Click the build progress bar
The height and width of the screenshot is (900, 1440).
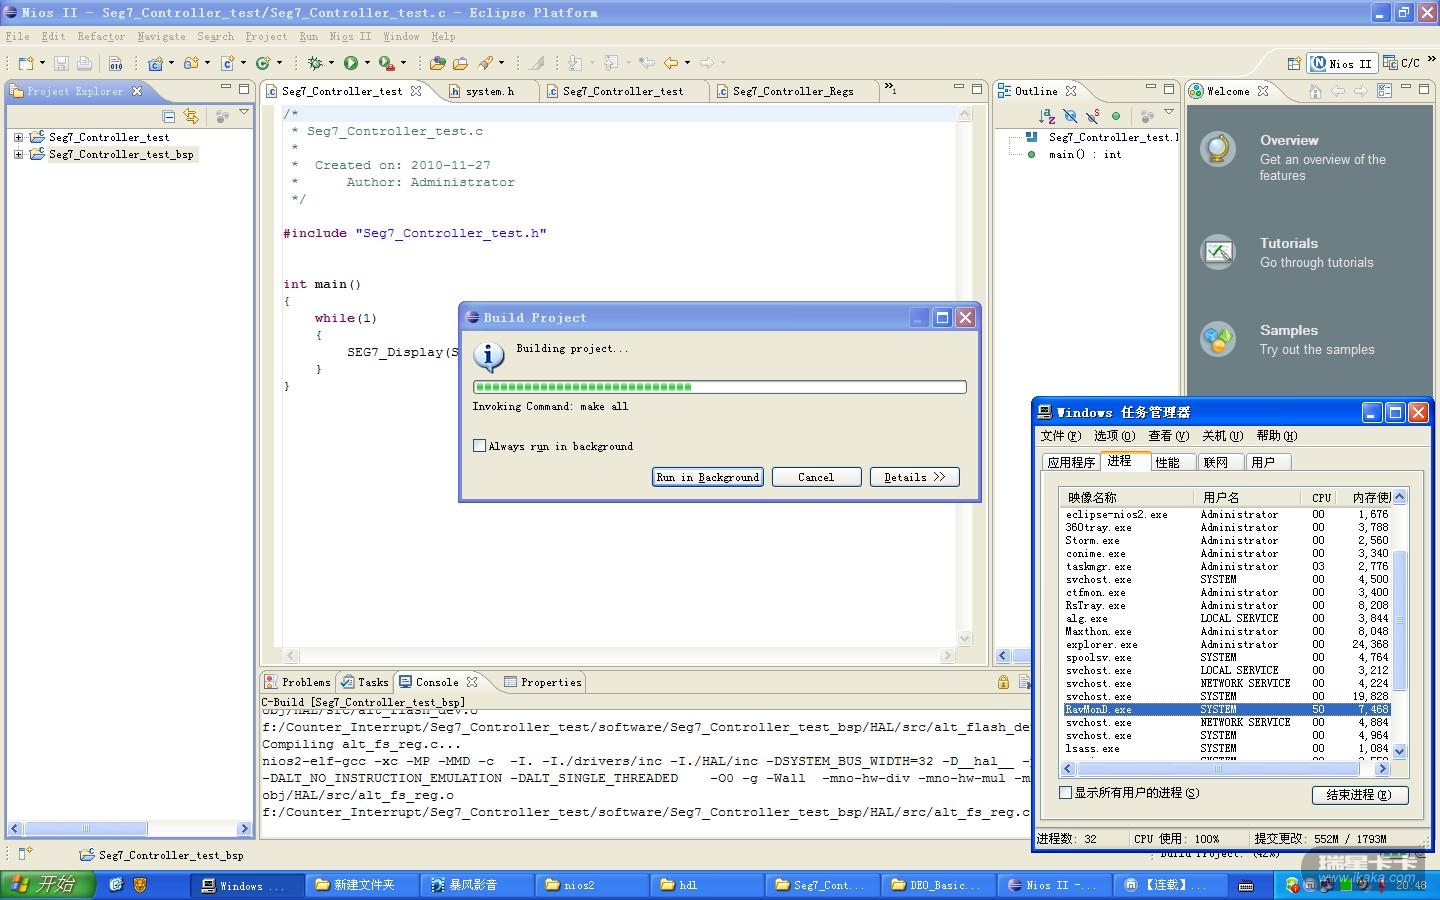[719, 387]
